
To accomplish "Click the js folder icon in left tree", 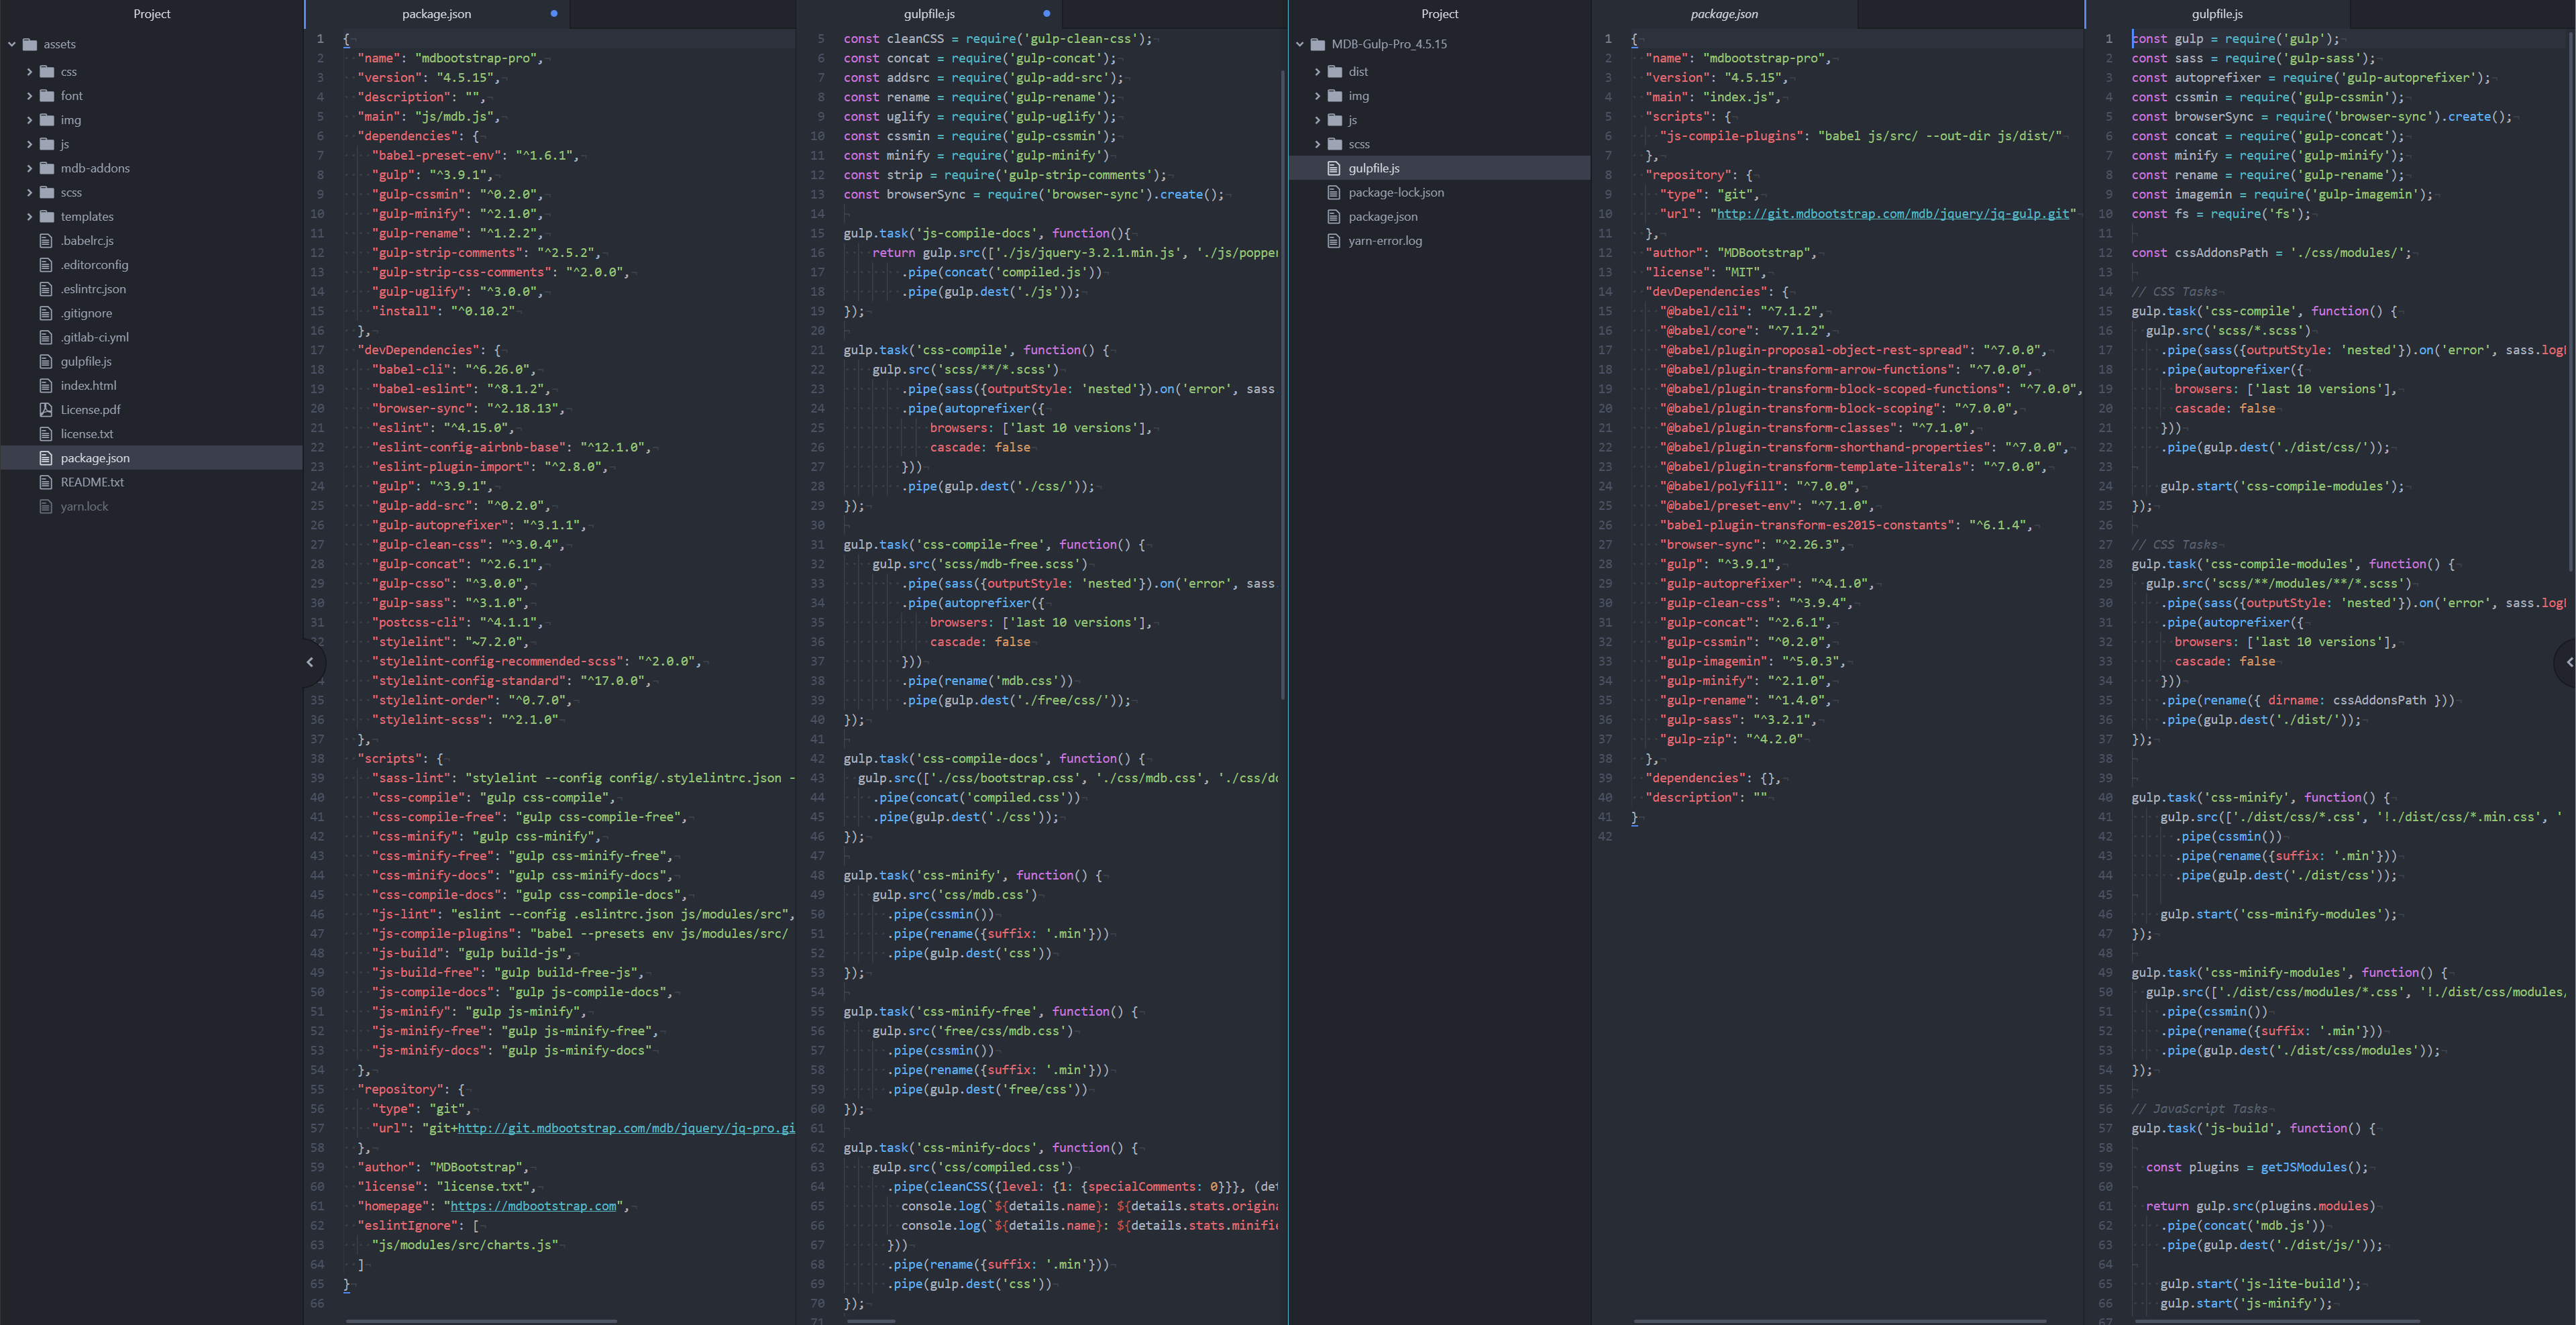I will (x=47, y=144).
